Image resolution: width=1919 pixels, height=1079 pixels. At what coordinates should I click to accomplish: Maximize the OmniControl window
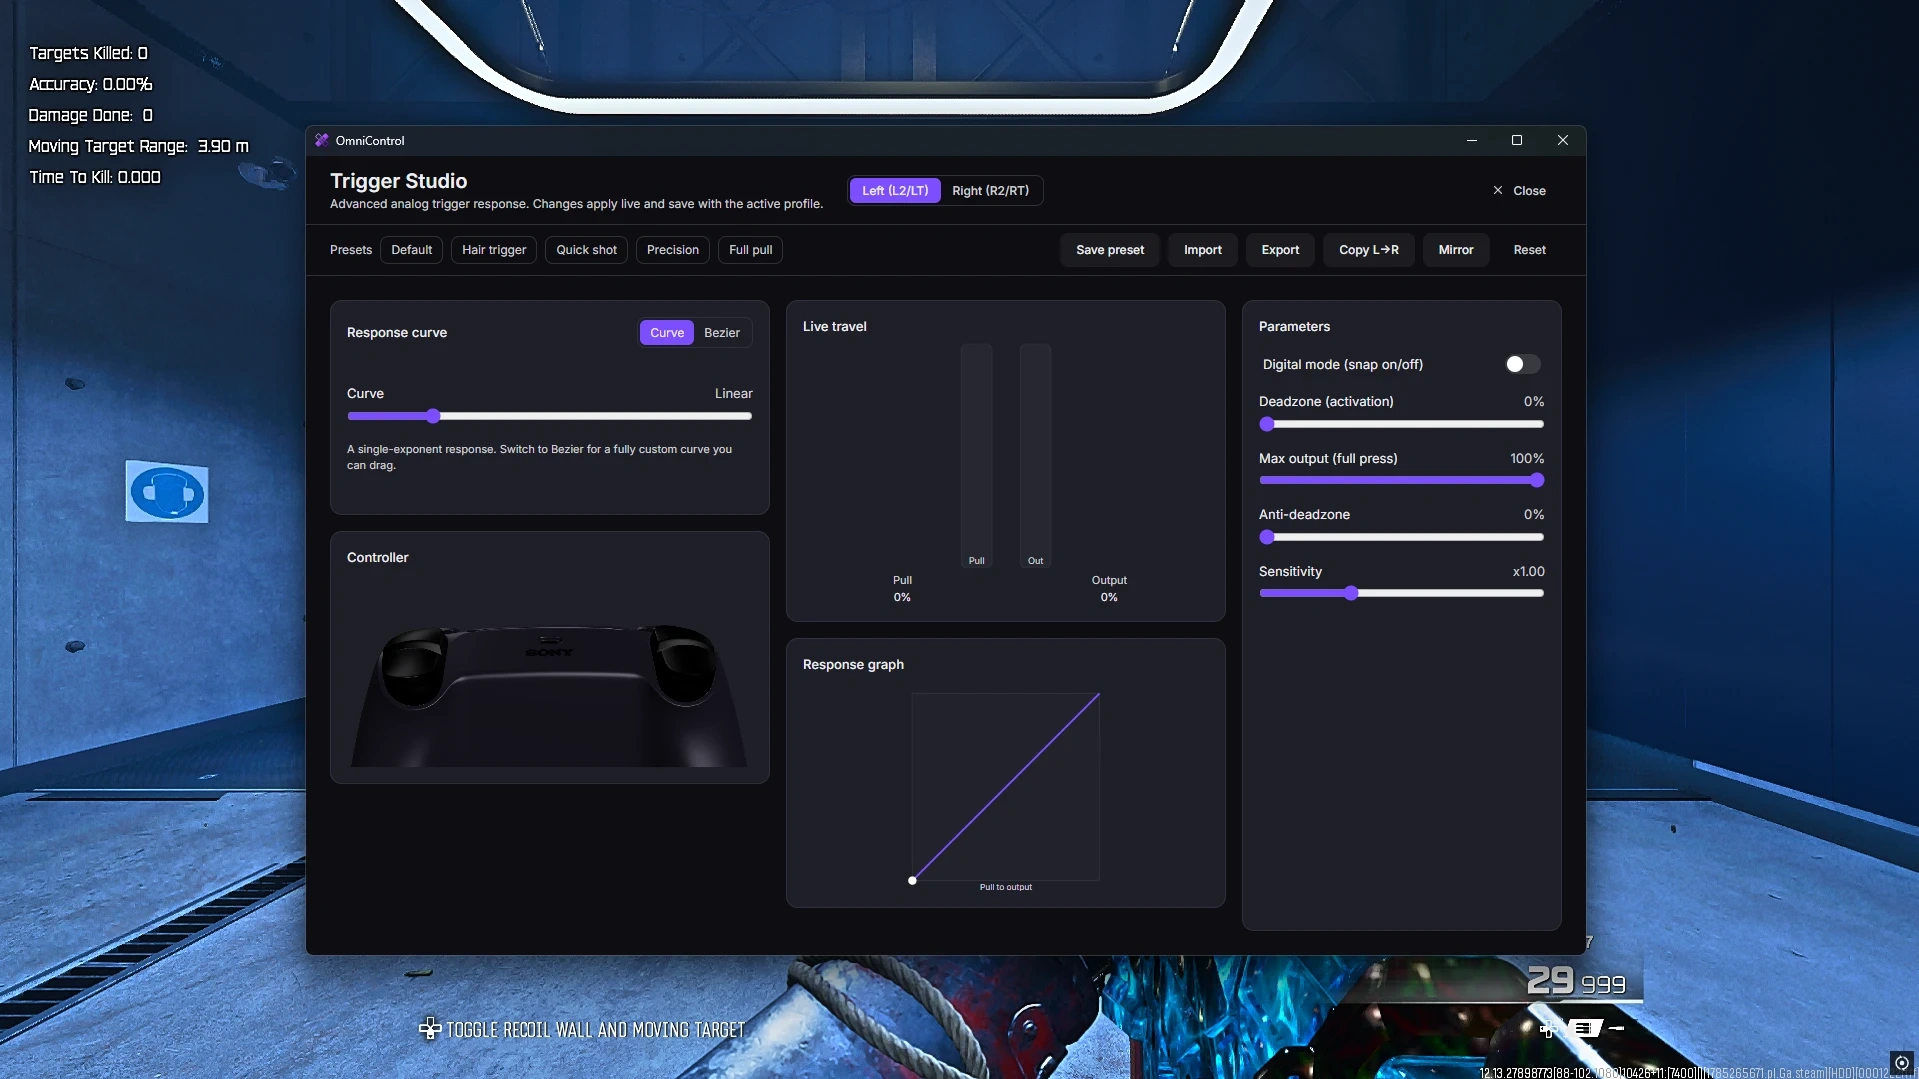(1517, 141)
